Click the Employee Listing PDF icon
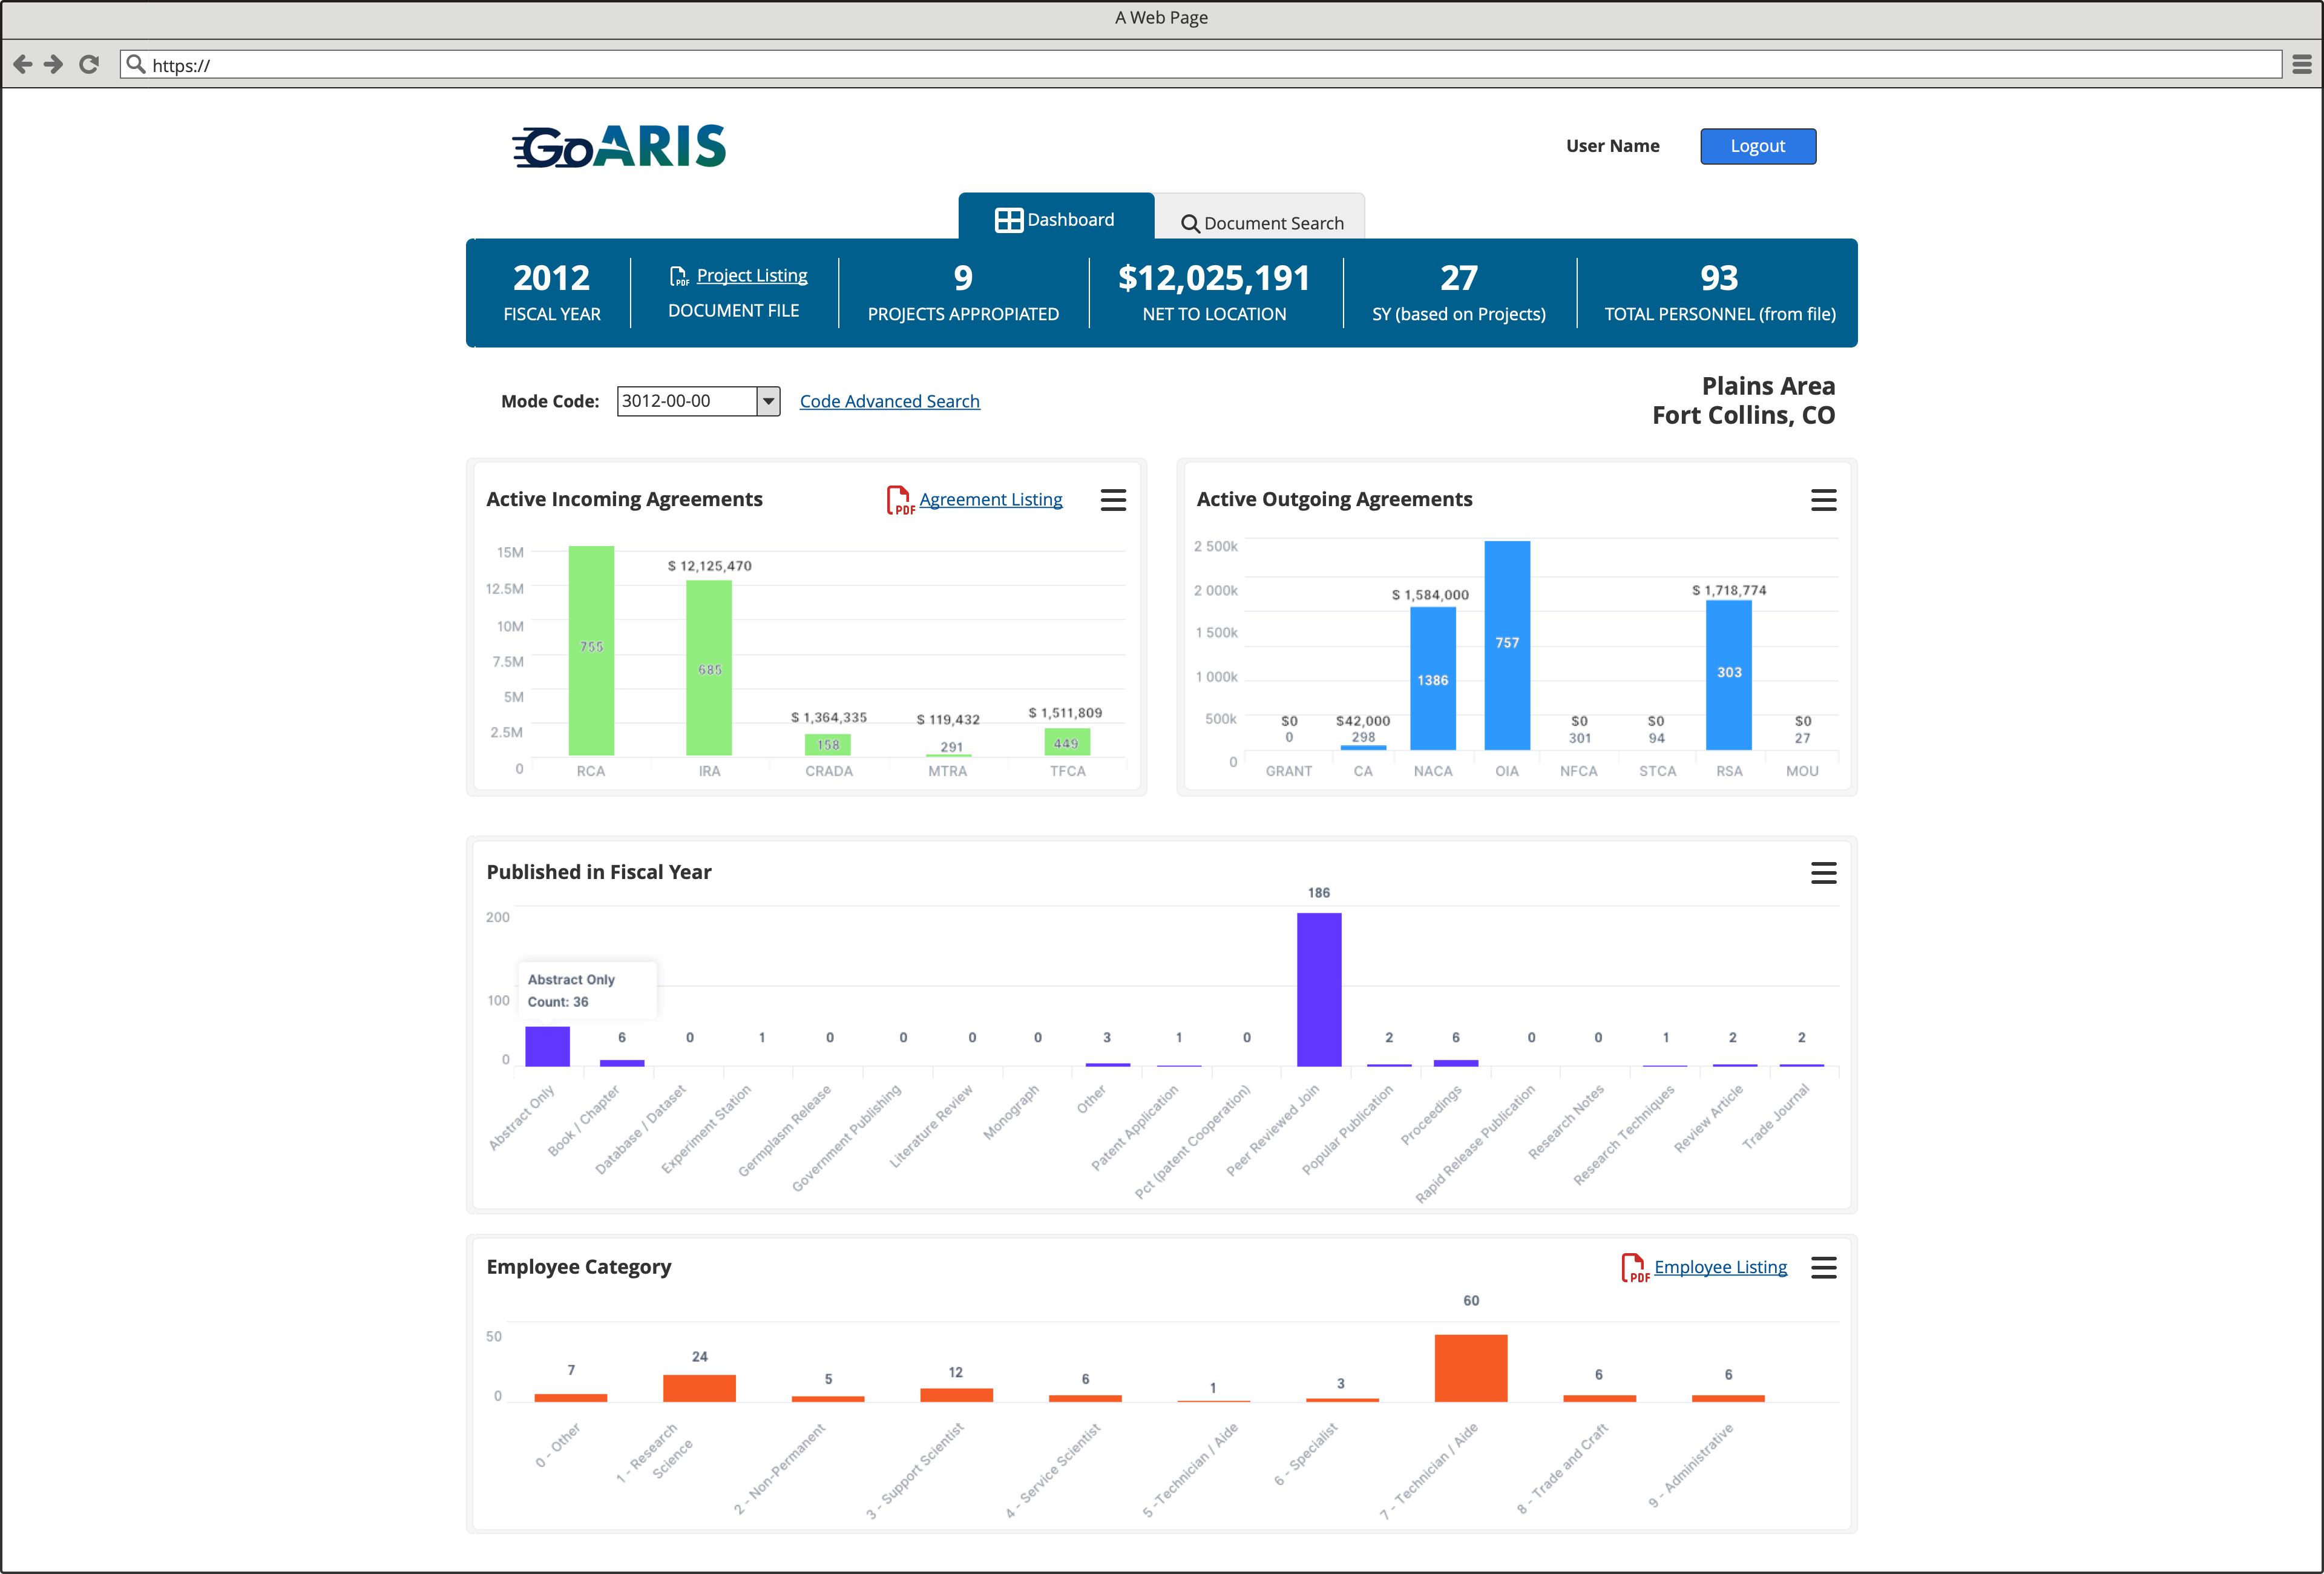 (1634, 1267)
